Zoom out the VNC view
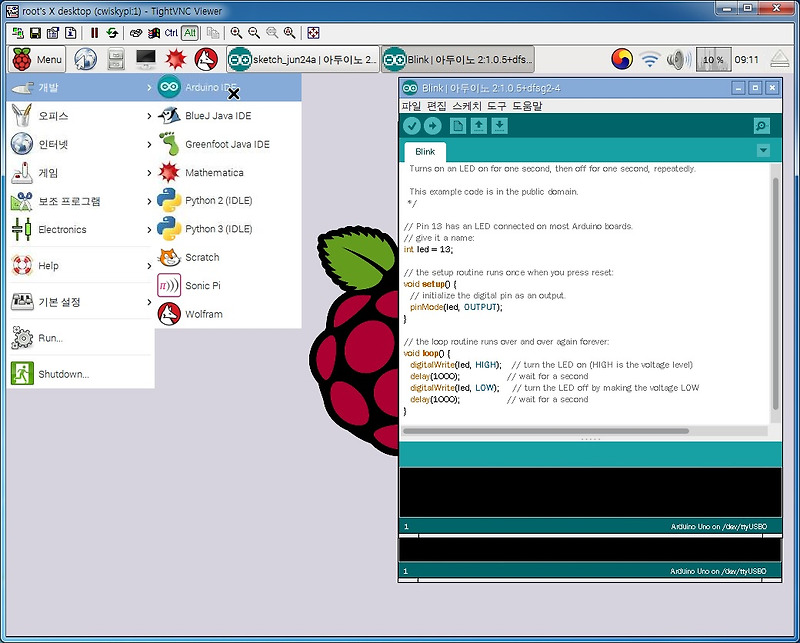Image resolution: width=800 pixels, height=643 pixels. (254, 33)
